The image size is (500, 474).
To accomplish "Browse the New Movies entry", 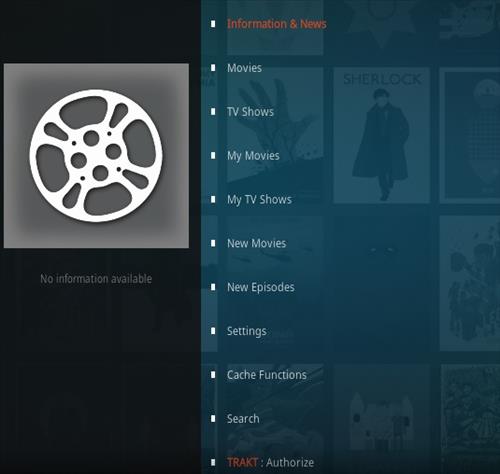I will (x=257, y=243).
